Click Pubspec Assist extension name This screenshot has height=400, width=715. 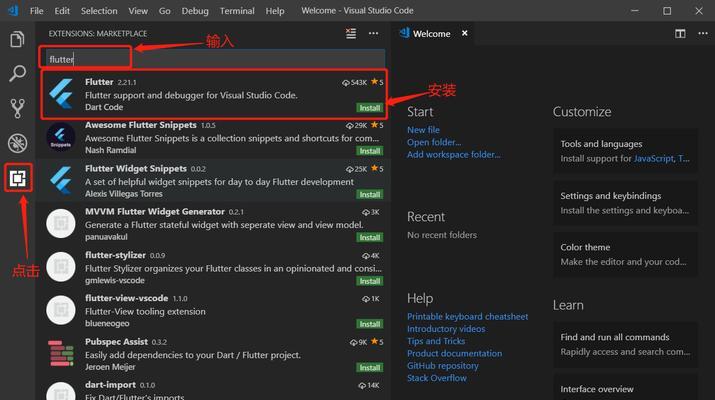pyautogui.click(x=116, y=342)
